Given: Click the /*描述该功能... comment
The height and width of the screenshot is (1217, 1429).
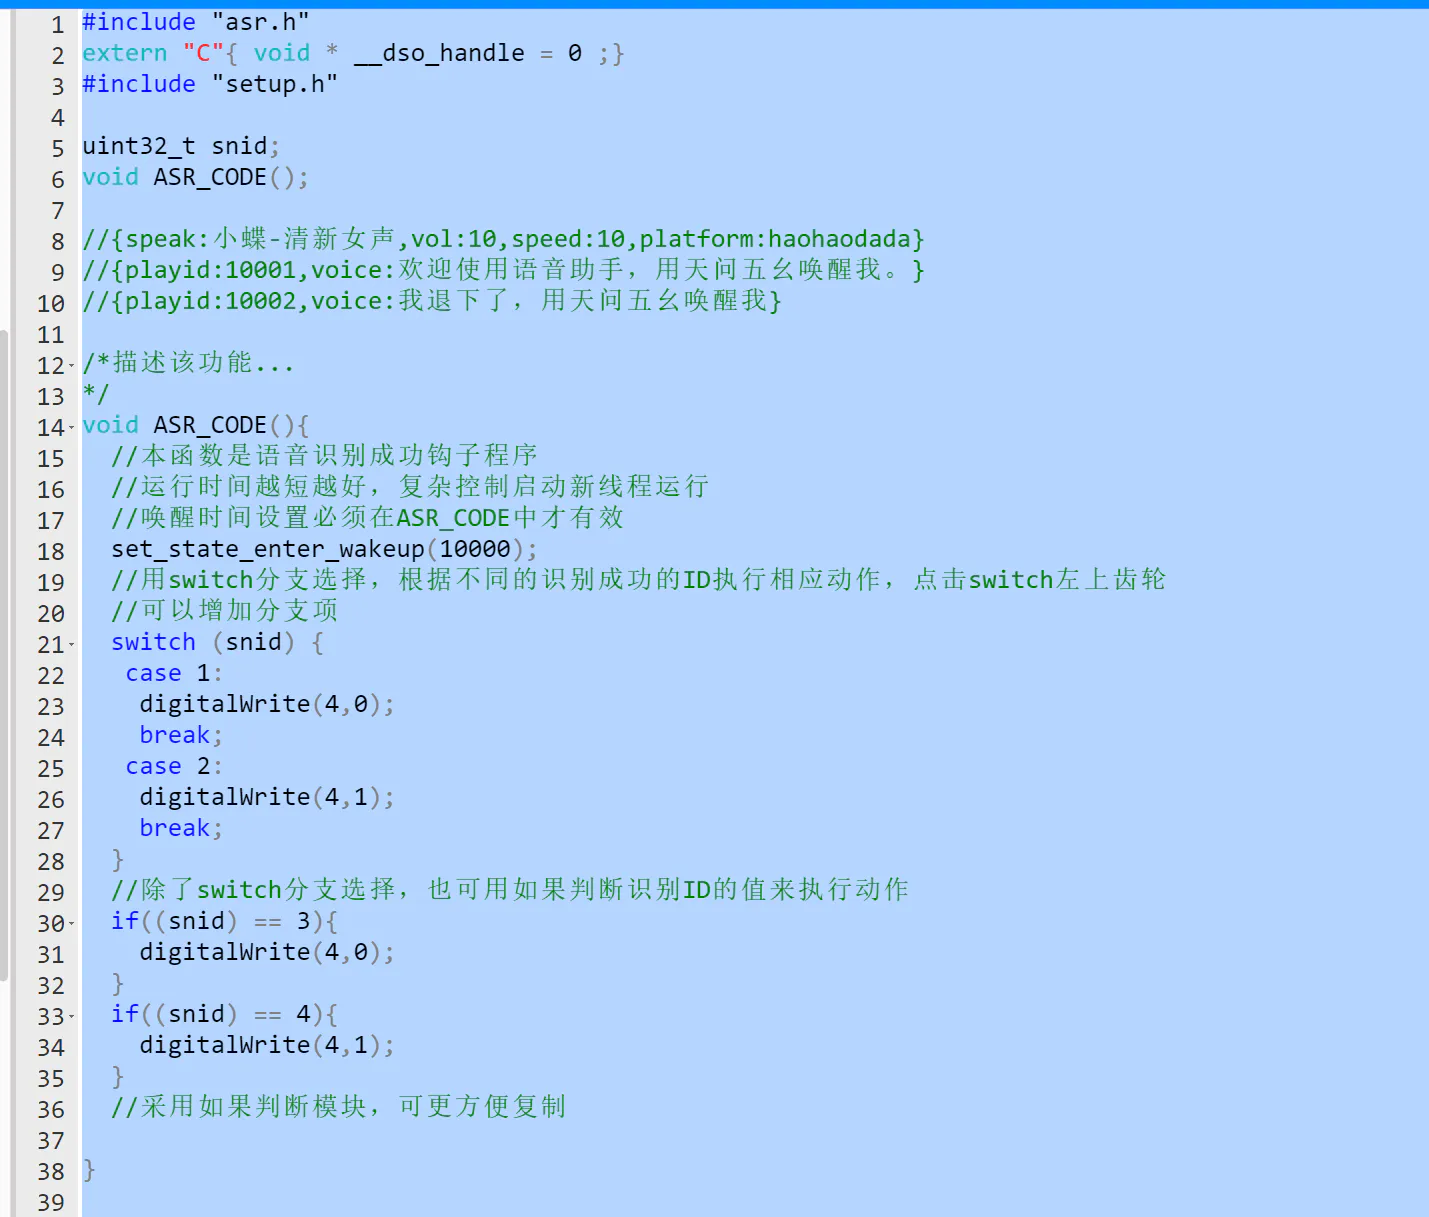Looking at the screenshot, I should pyautogui.click(x=188, y=363).
